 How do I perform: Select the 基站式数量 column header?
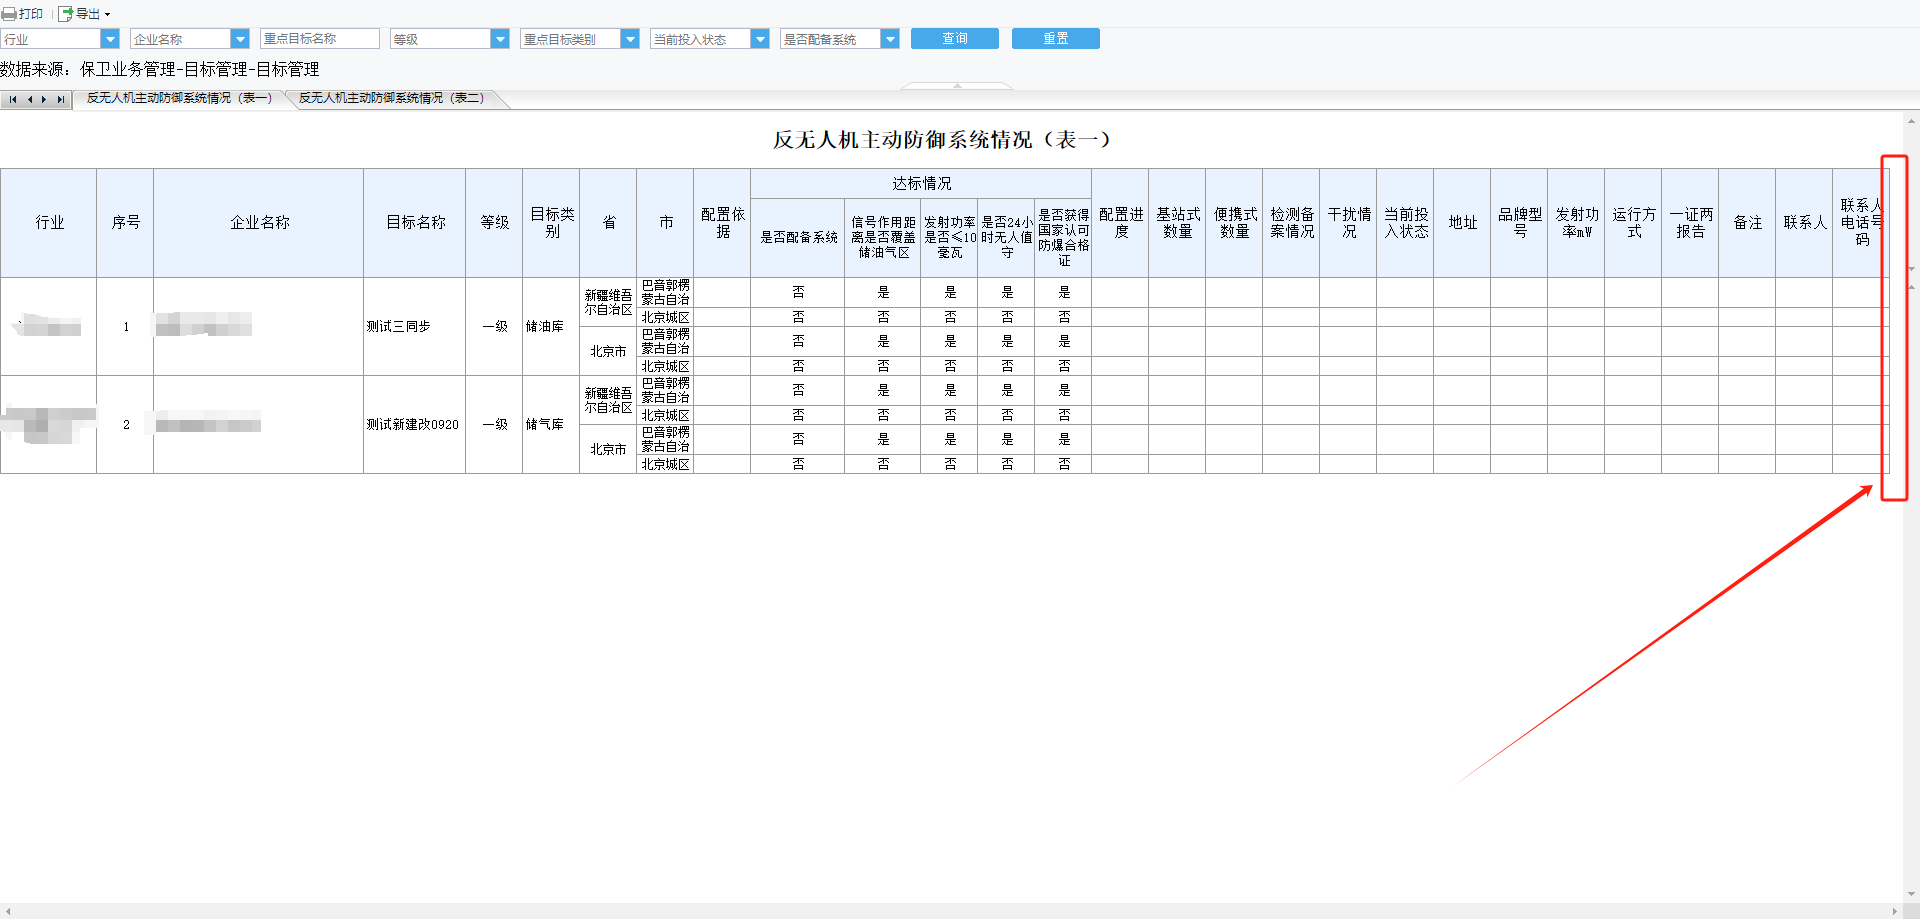coord(1177,223)
